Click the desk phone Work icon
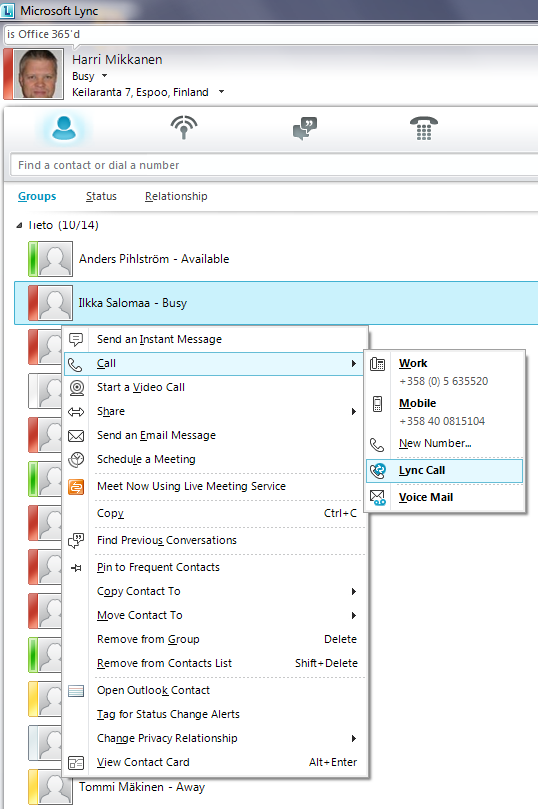538x809 pixels. 378,364
